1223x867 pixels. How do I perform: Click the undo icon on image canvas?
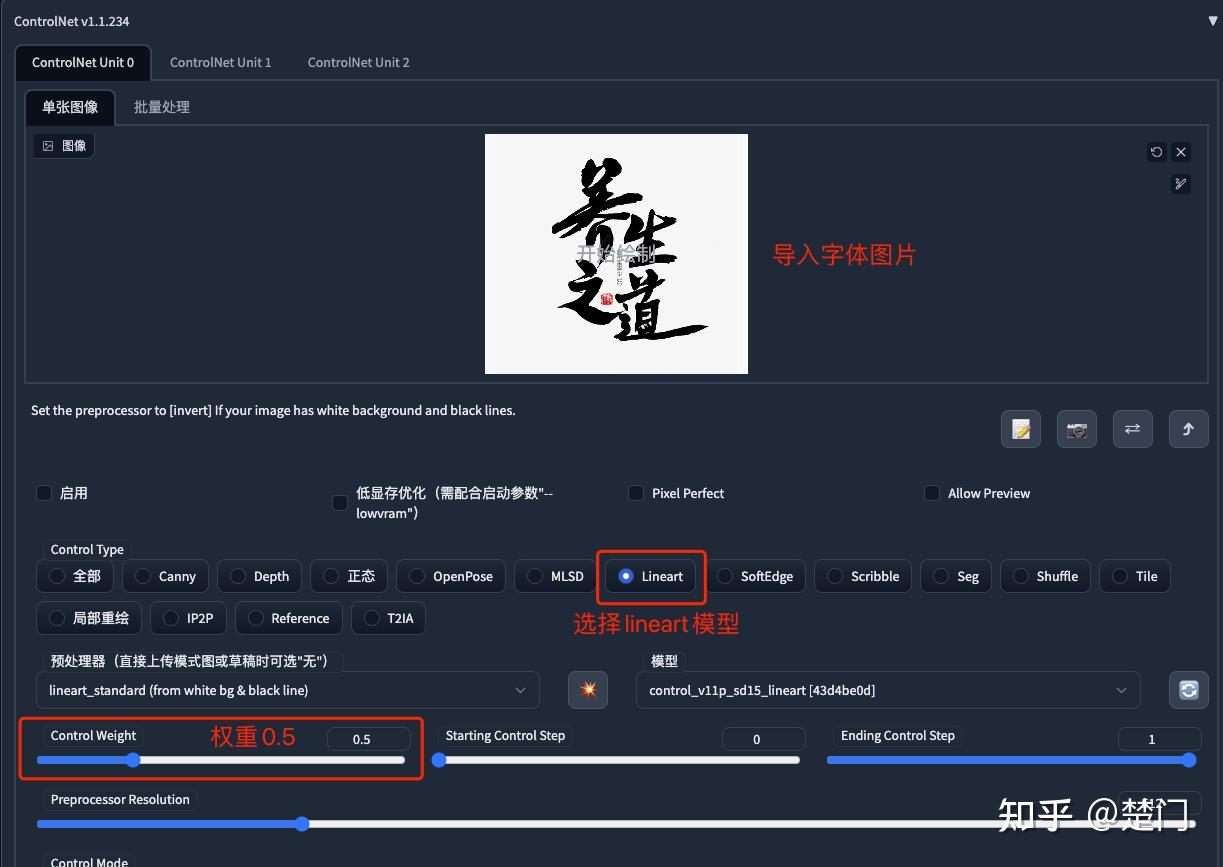1157,152
